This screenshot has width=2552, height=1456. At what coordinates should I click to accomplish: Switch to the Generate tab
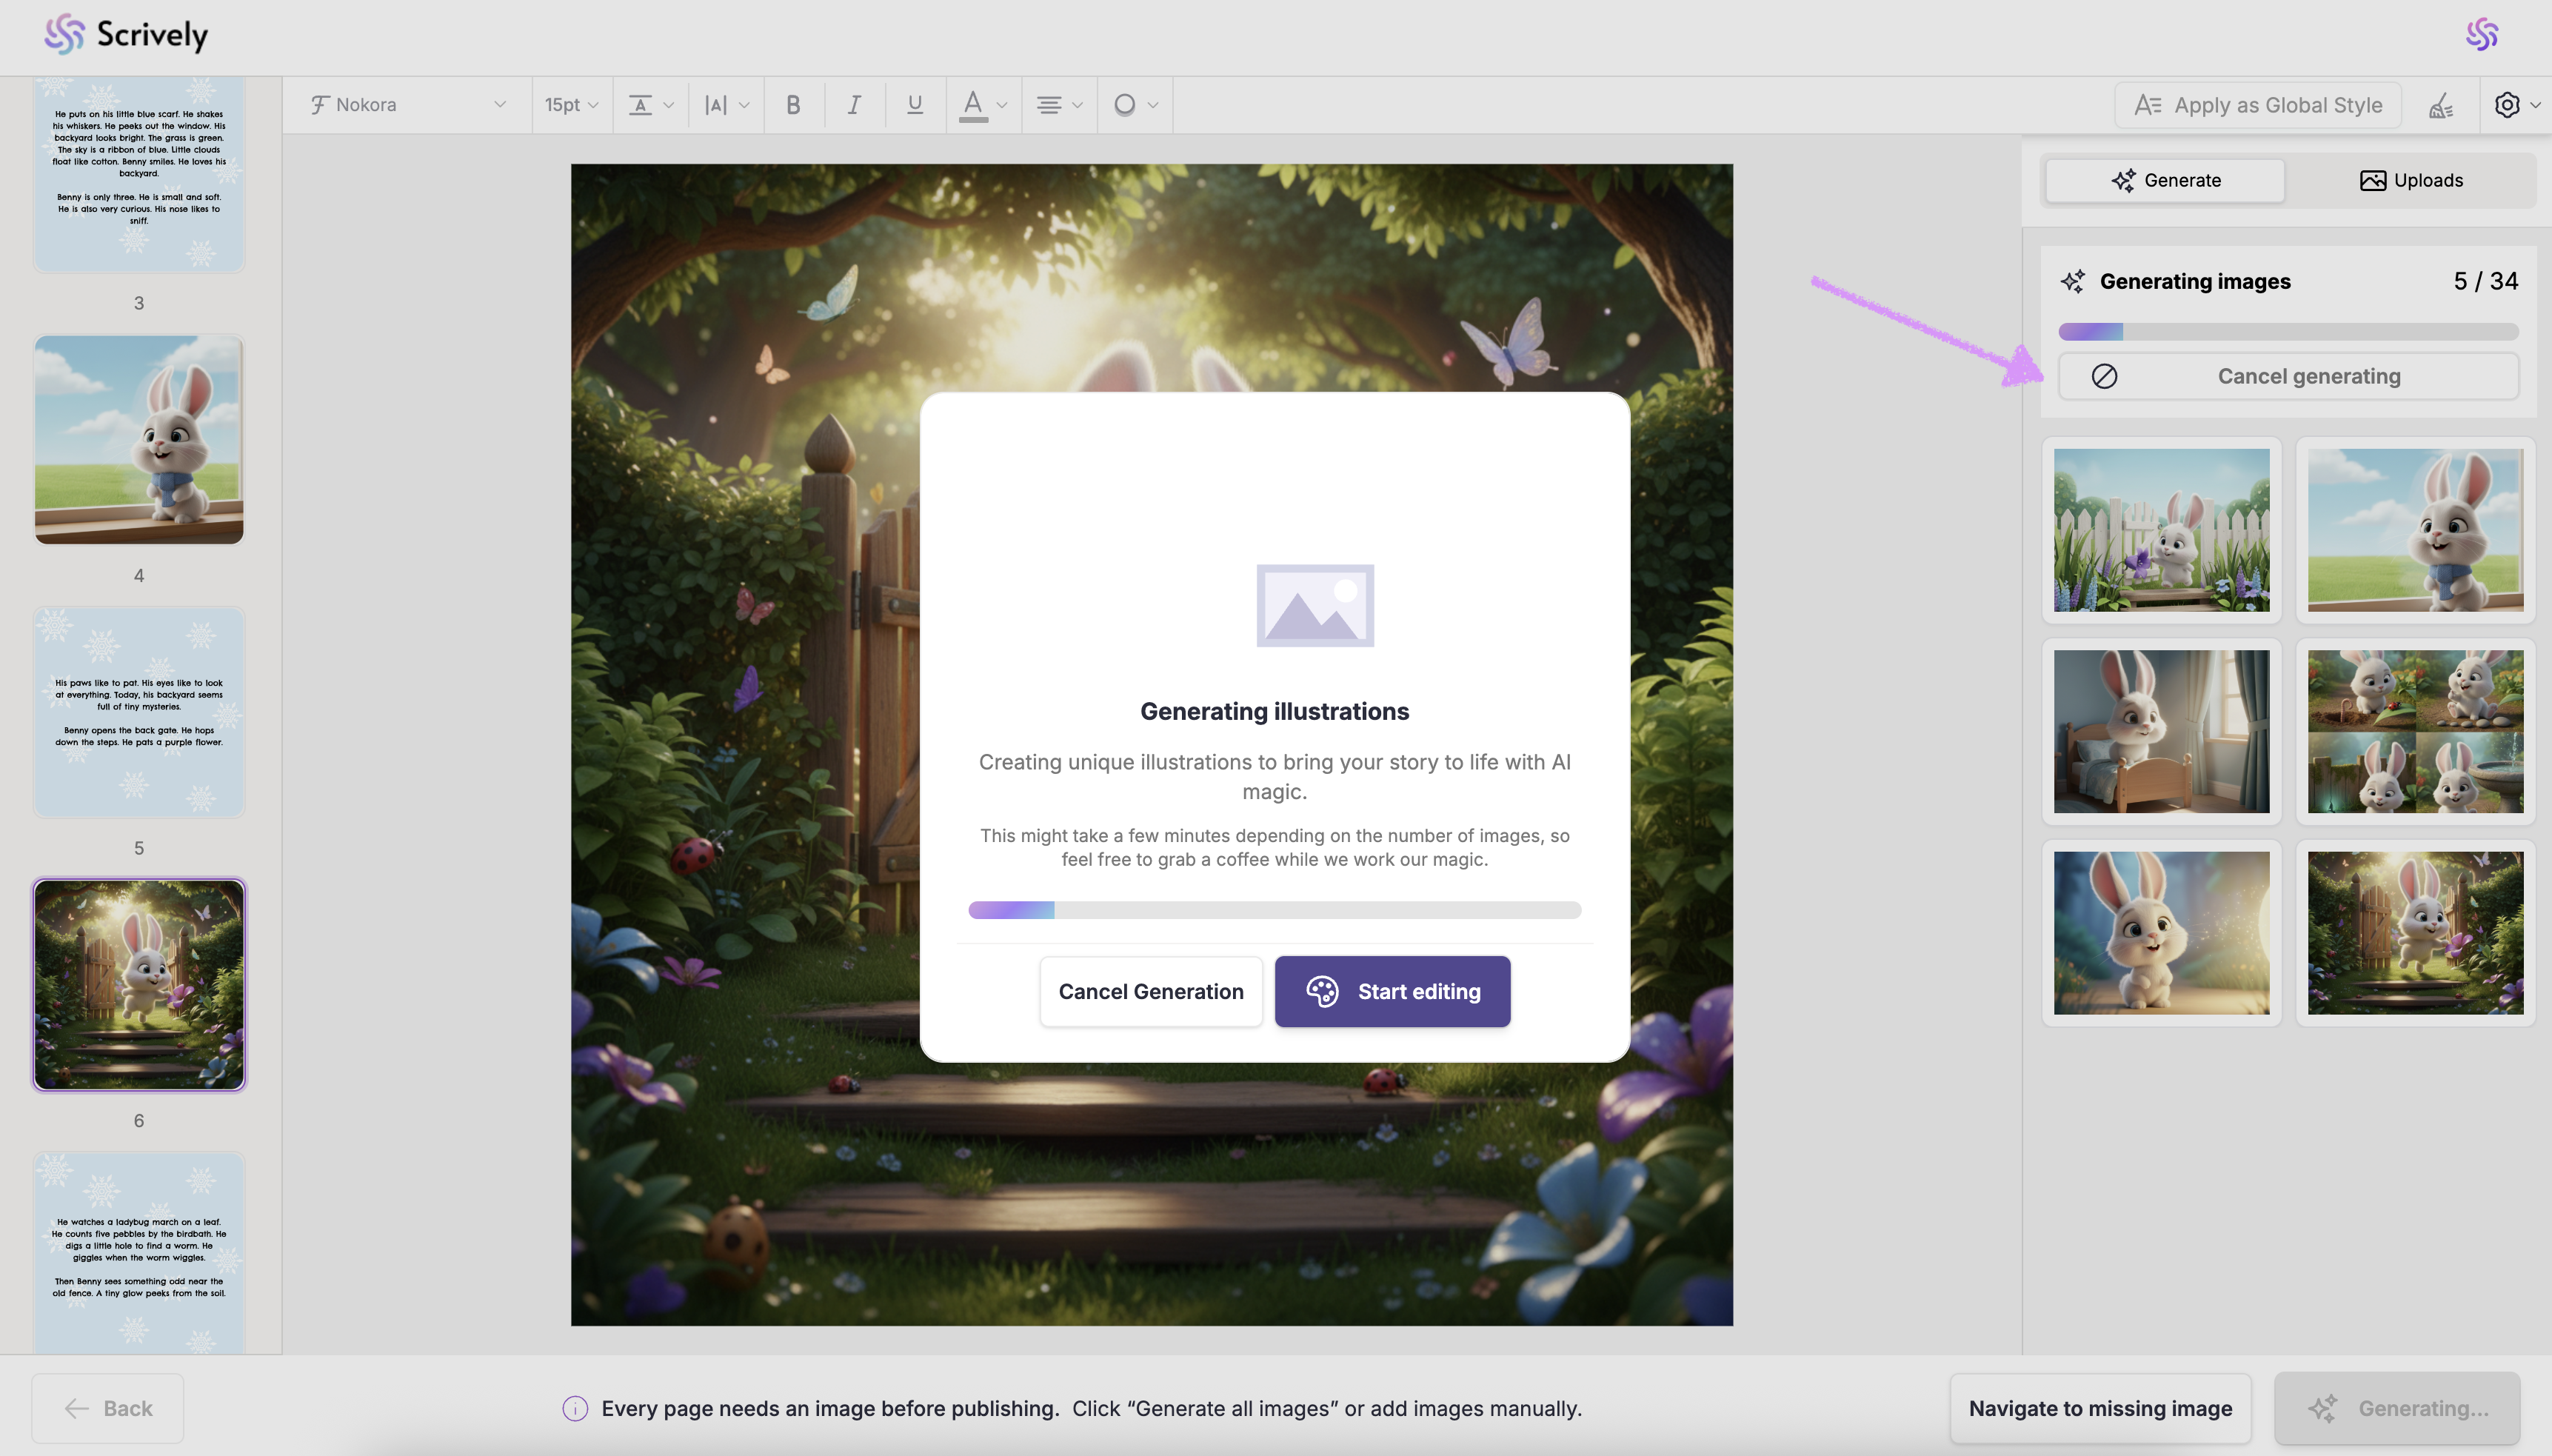2165,180
